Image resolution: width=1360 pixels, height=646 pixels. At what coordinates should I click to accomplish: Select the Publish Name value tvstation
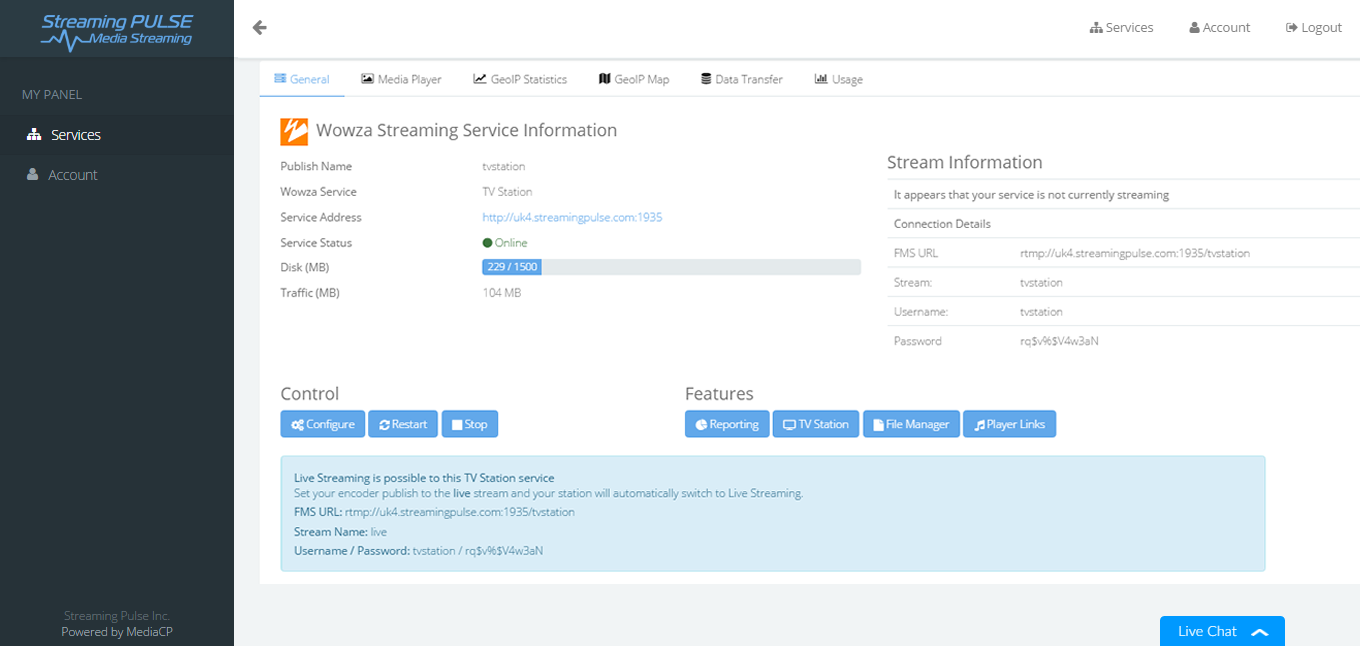tap(504, 167)
